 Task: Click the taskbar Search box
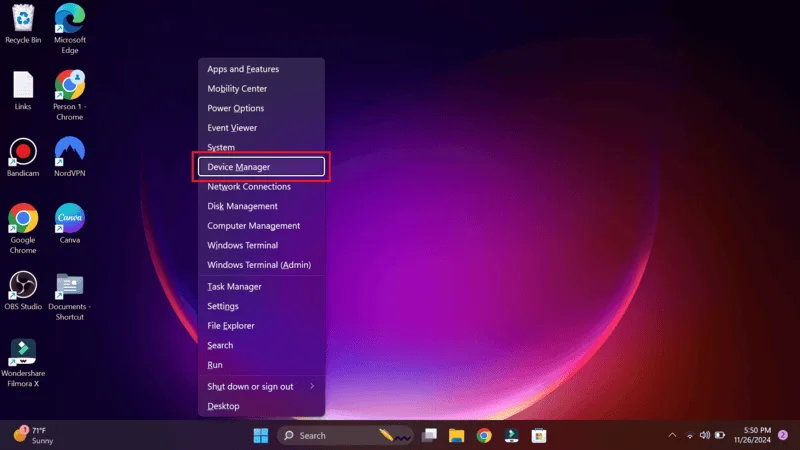tap(344, 436)
